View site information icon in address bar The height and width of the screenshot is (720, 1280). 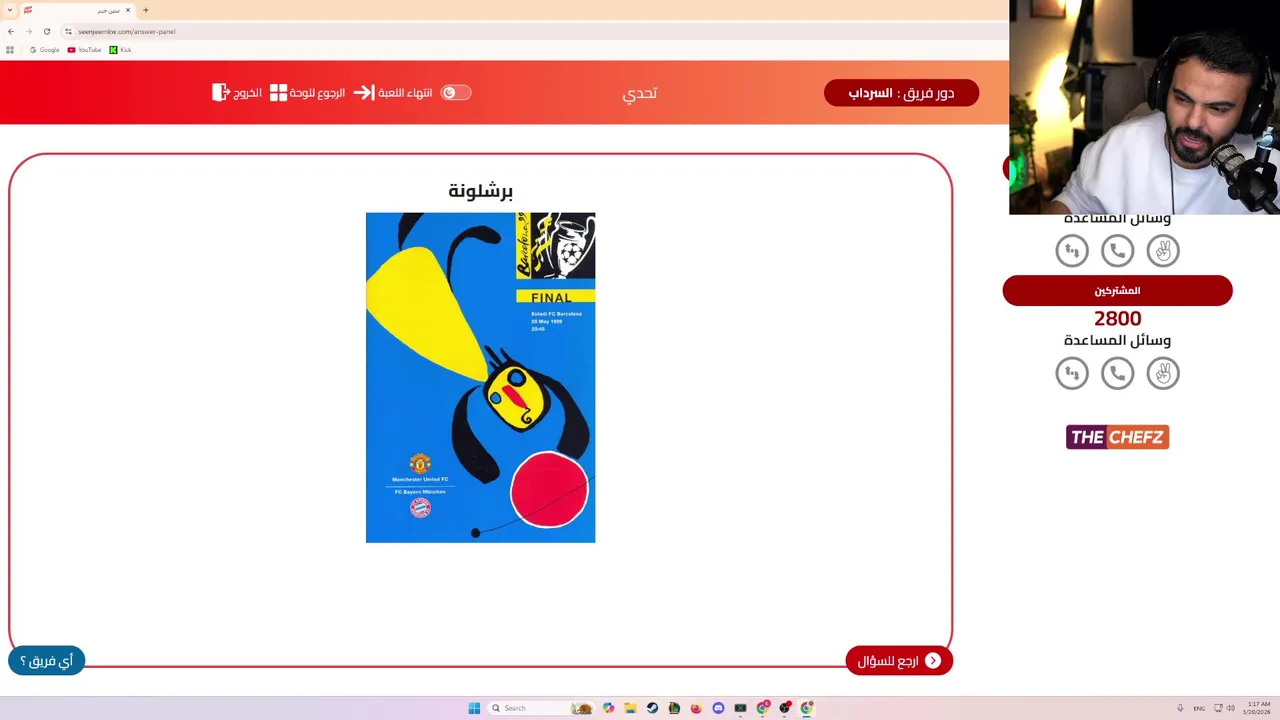pos(68,31)
